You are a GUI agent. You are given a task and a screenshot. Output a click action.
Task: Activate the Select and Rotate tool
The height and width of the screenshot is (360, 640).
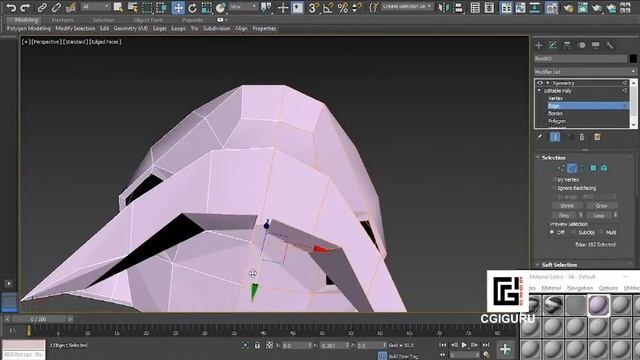tap(192, 7)
